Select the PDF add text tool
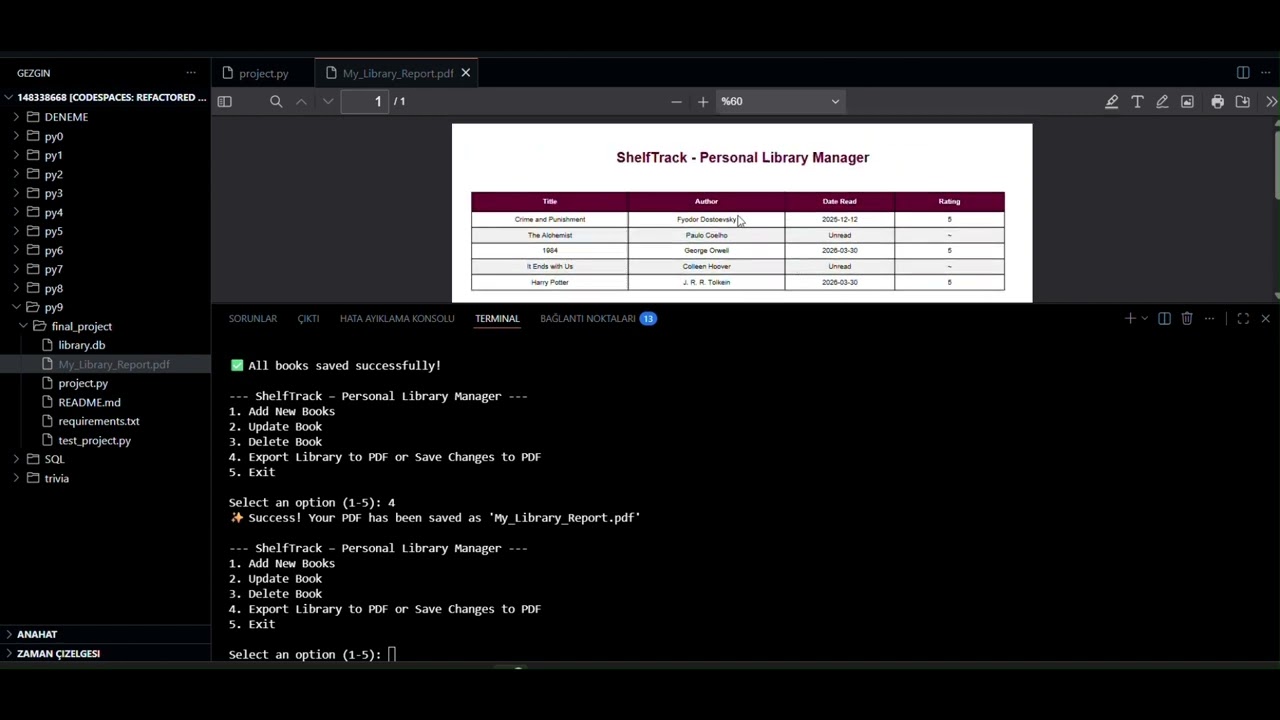The image size is (1280, 720). [x=1137, y=101]
